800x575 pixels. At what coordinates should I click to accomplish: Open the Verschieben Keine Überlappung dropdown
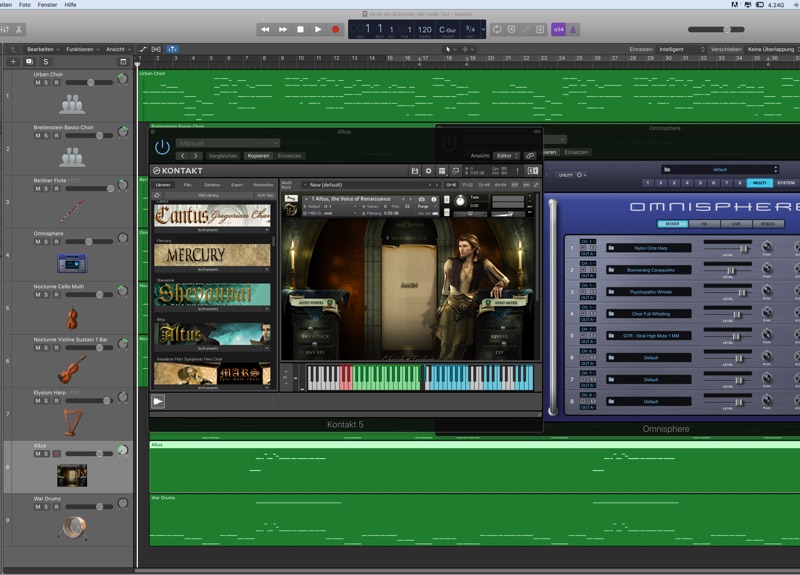772,49
